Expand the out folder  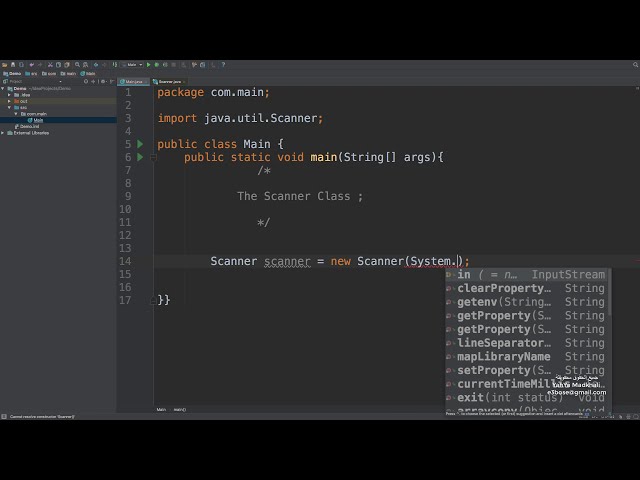tap(9, 101)
